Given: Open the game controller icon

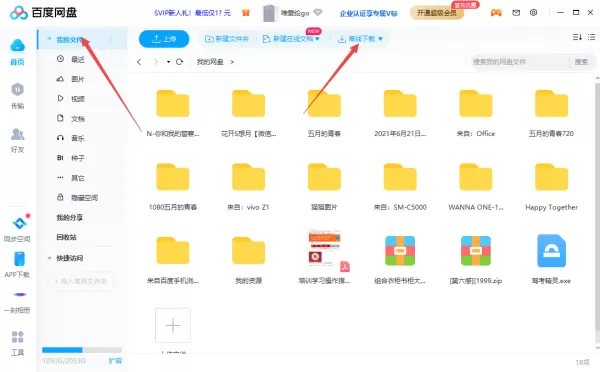Looking at the screenshot, I should [x=496, y=13].
